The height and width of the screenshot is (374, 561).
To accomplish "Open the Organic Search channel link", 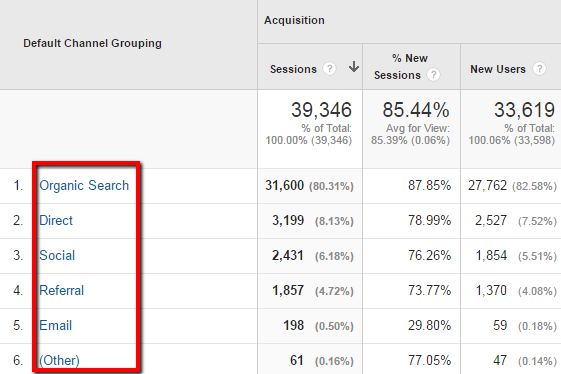I will click(84, 185).
